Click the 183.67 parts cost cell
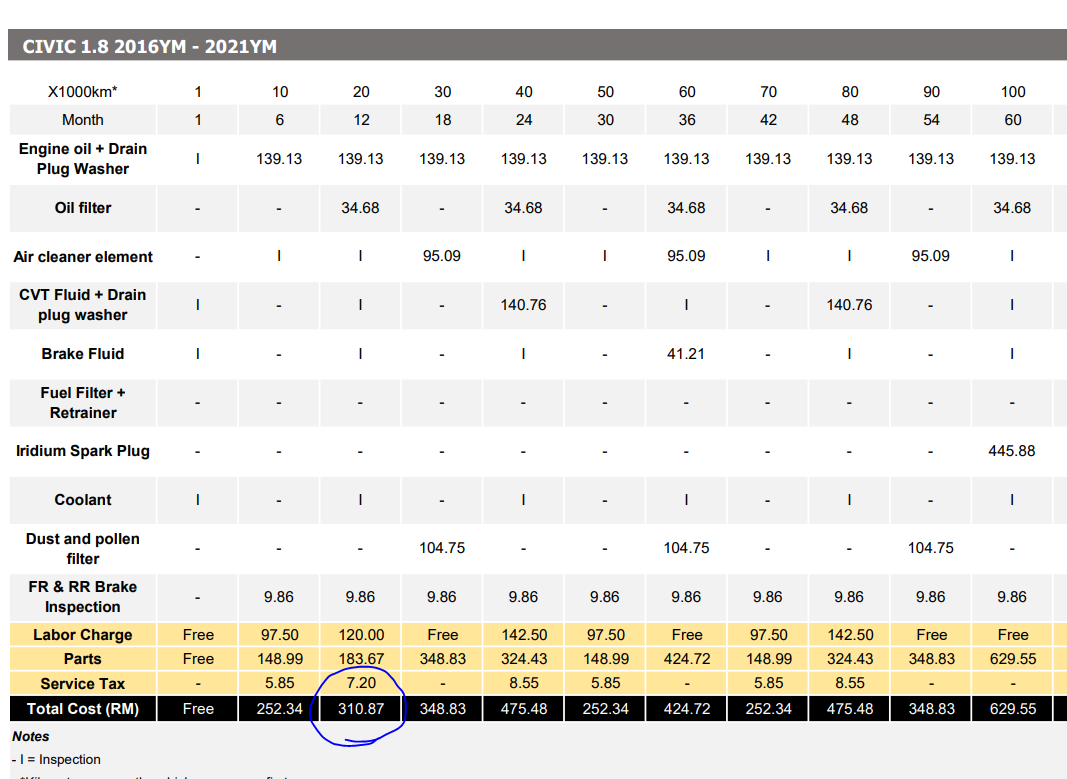 pyautogui.click(x=361, y=659)
